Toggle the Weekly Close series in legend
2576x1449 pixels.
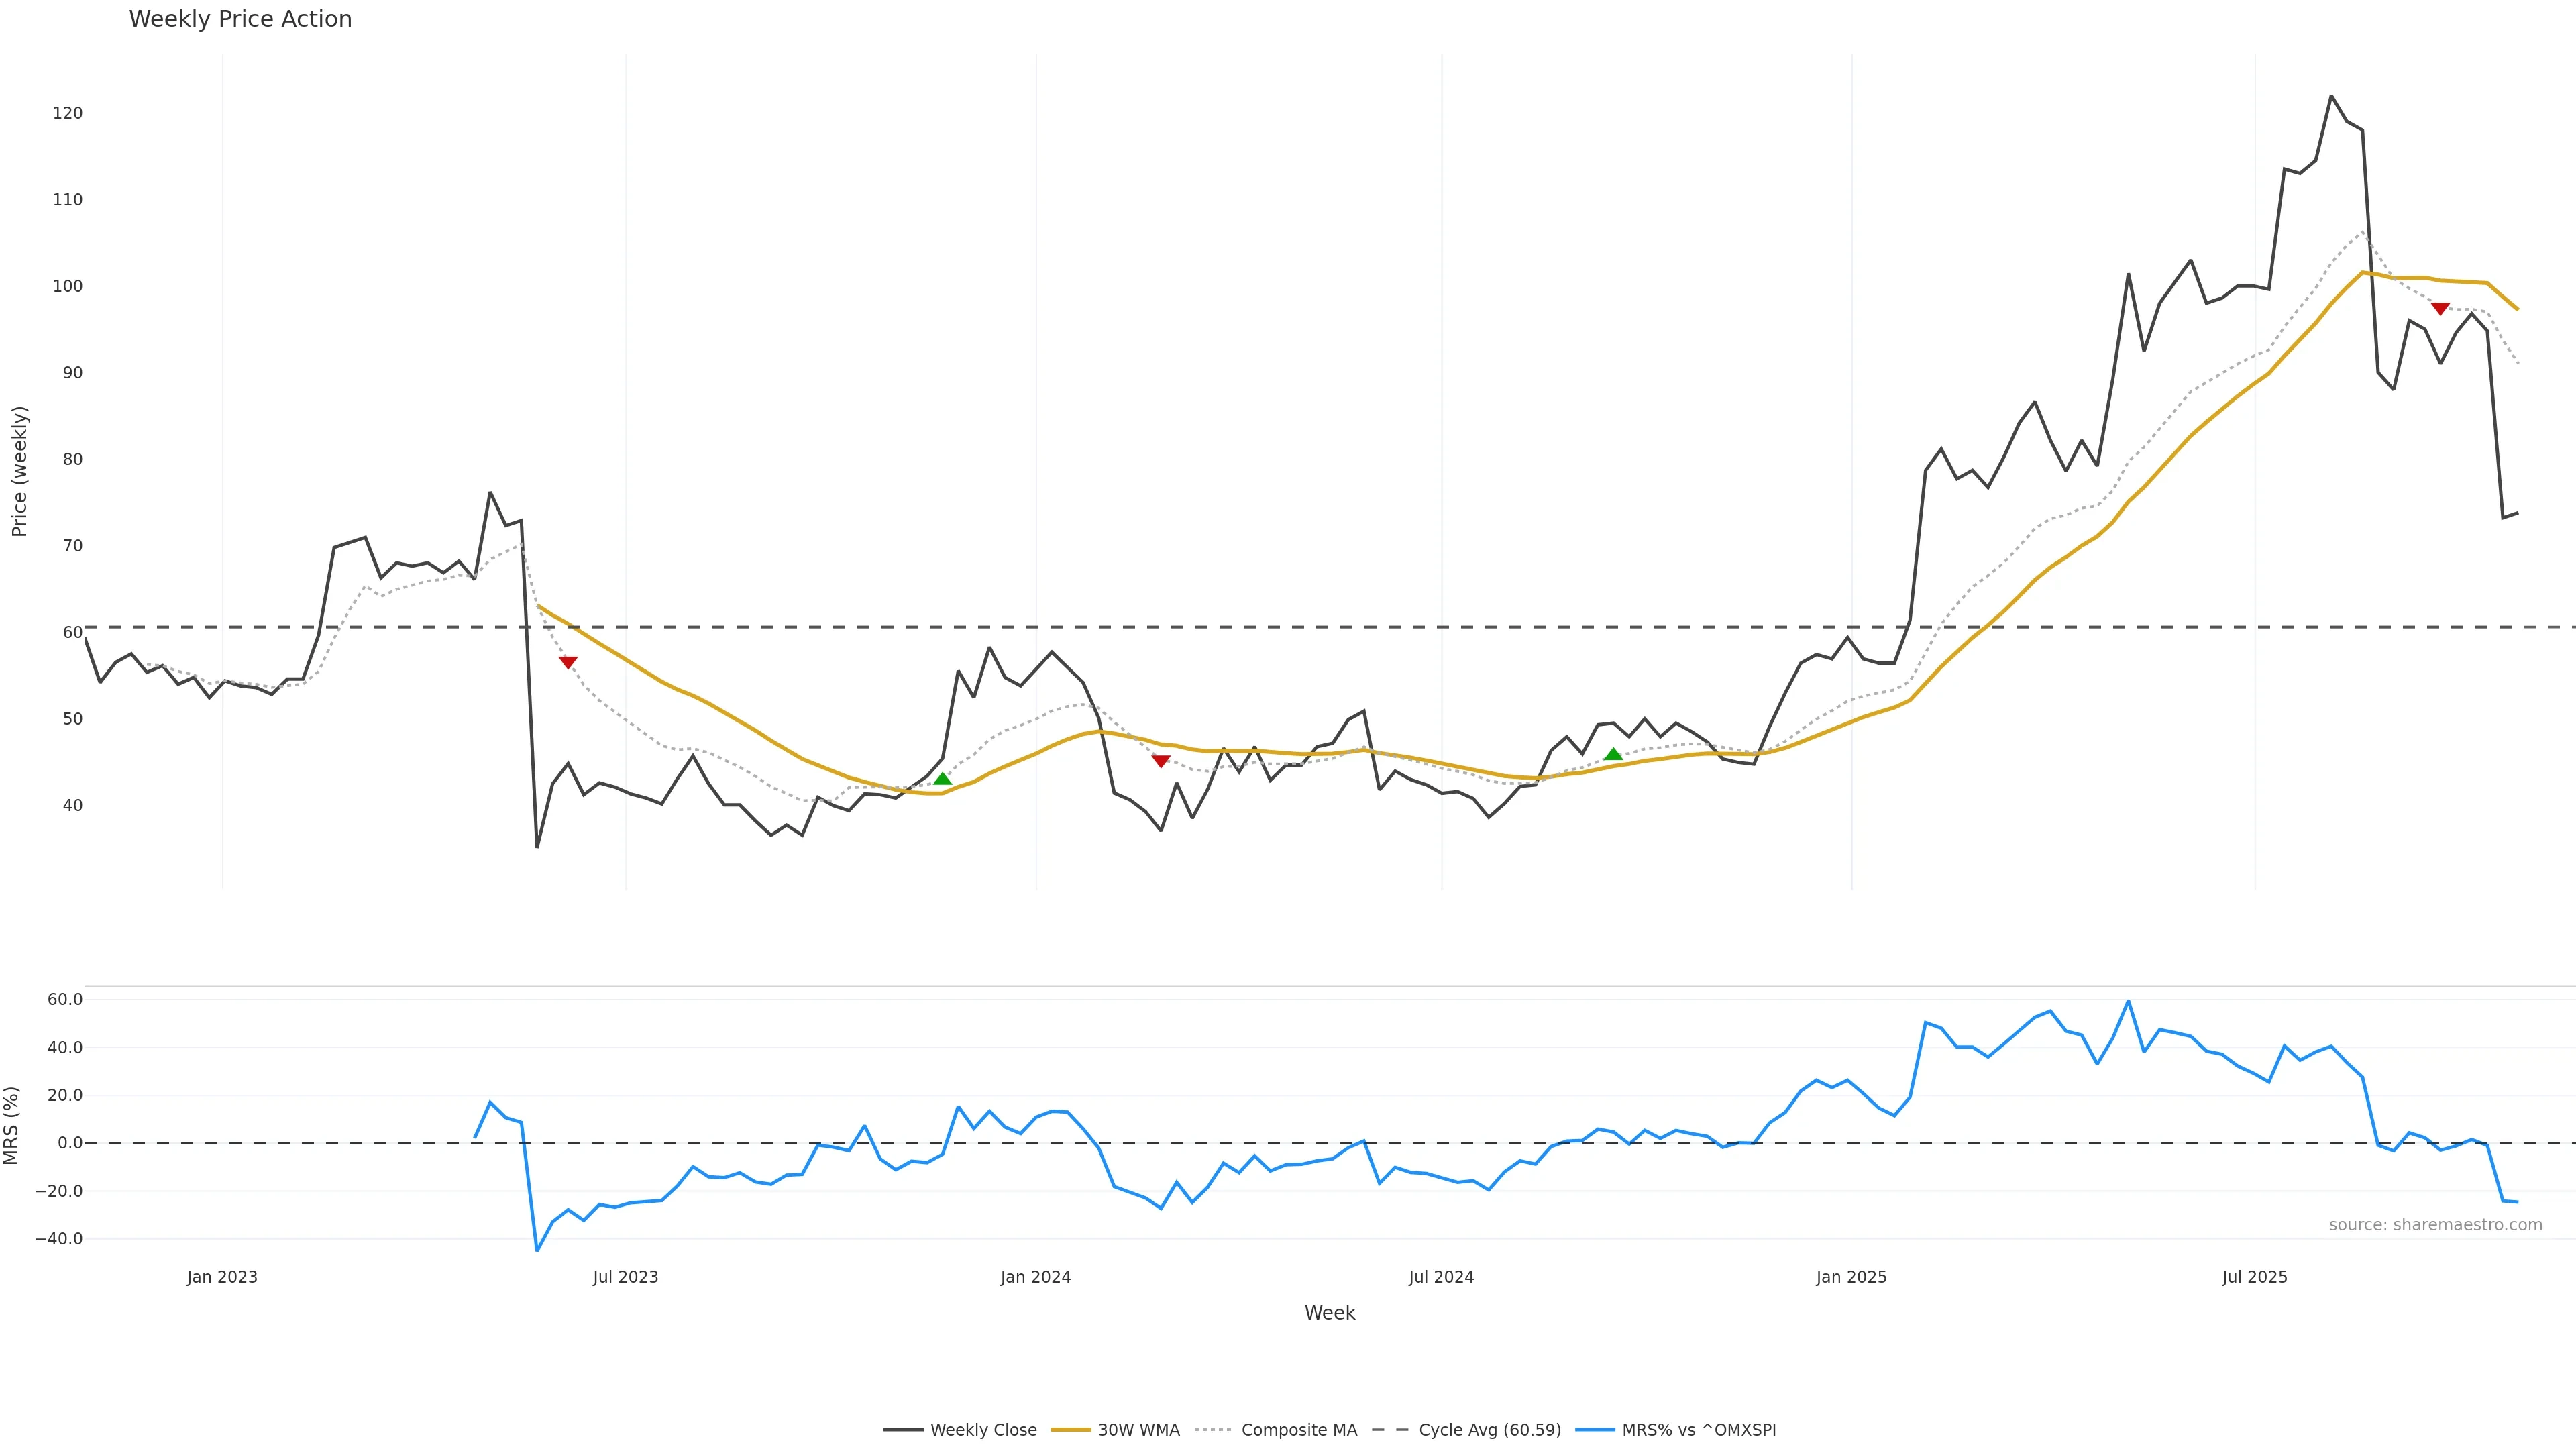(983, 1430)
